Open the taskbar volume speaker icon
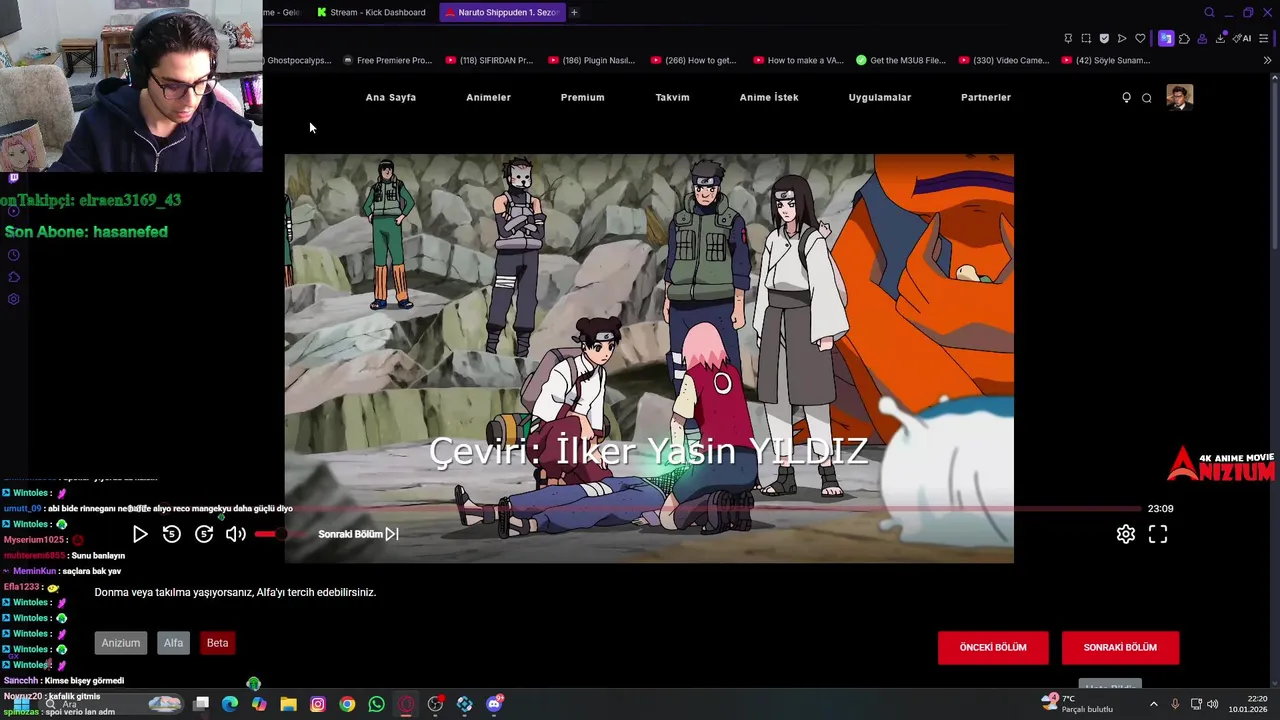 click(x=1213, y=704)
